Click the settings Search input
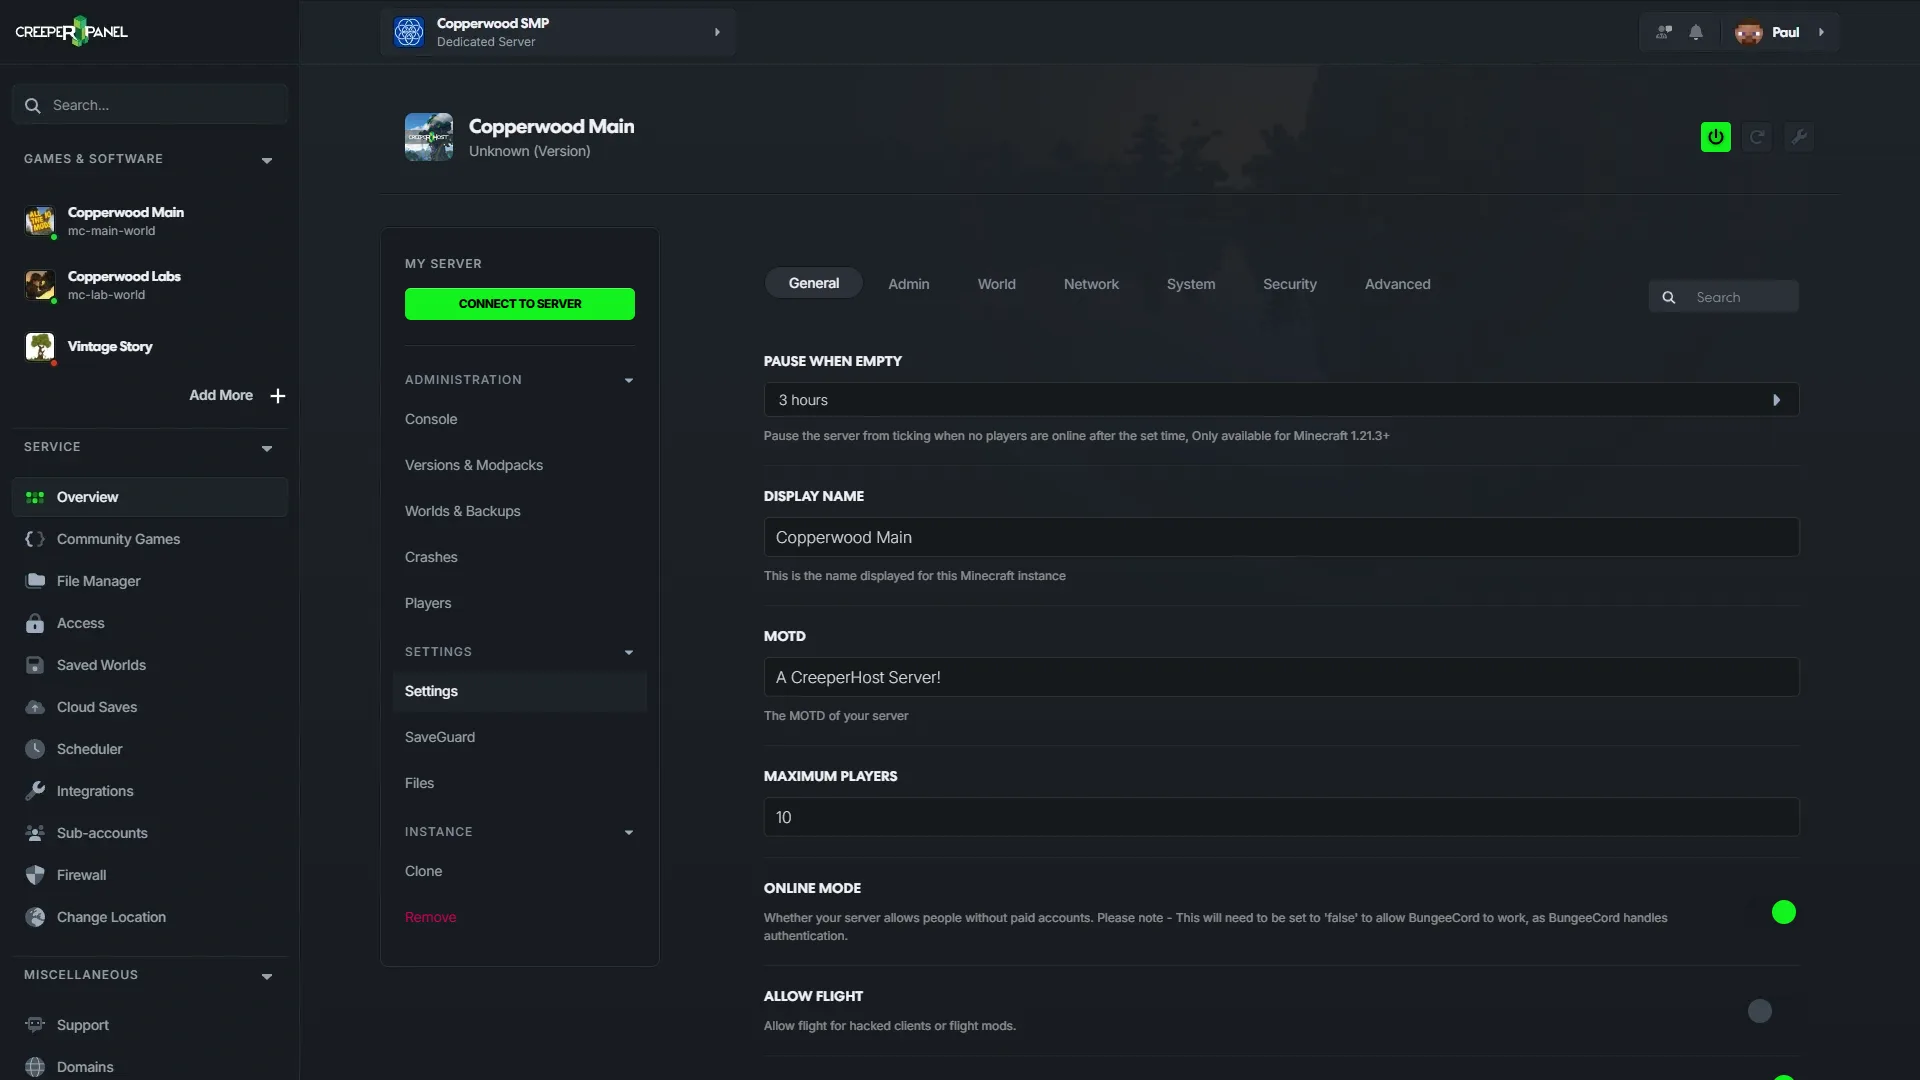The width and height of the screenshot is (1920, 1080). (1724, 297)
